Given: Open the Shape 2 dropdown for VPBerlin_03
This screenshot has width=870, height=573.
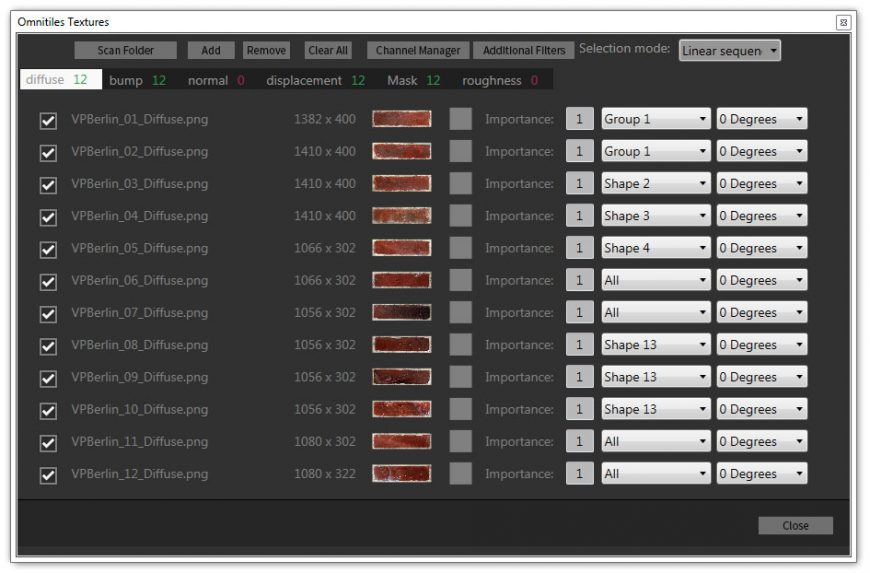Looking at the screenshot, I should click(x=655, y=184).
